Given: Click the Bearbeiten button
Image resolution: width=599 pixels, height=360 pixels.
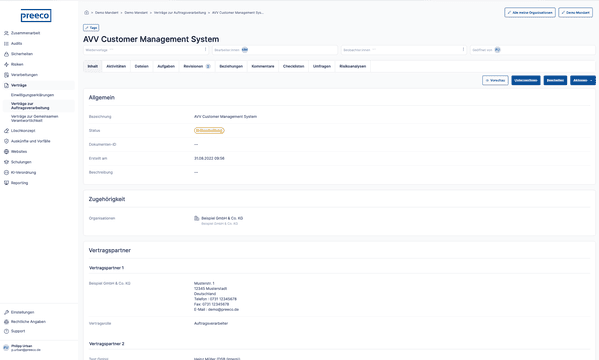Looking at the screenshot, I should point(555,80).
